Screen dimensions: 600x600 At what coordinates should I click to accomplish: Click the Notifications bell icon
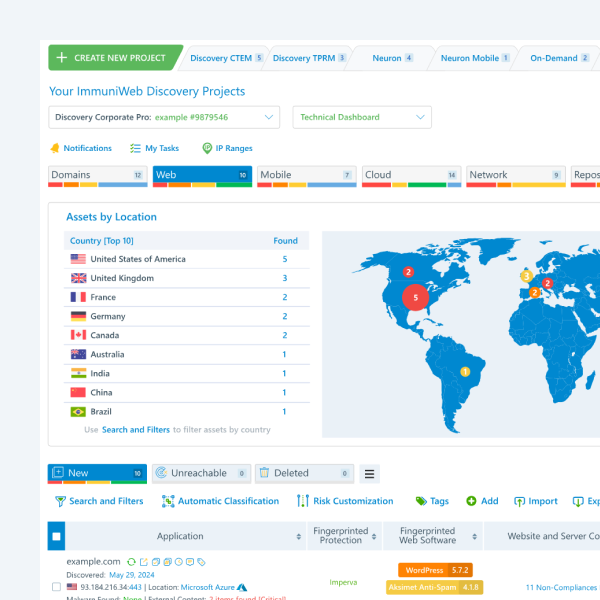(x=55, y=148)
